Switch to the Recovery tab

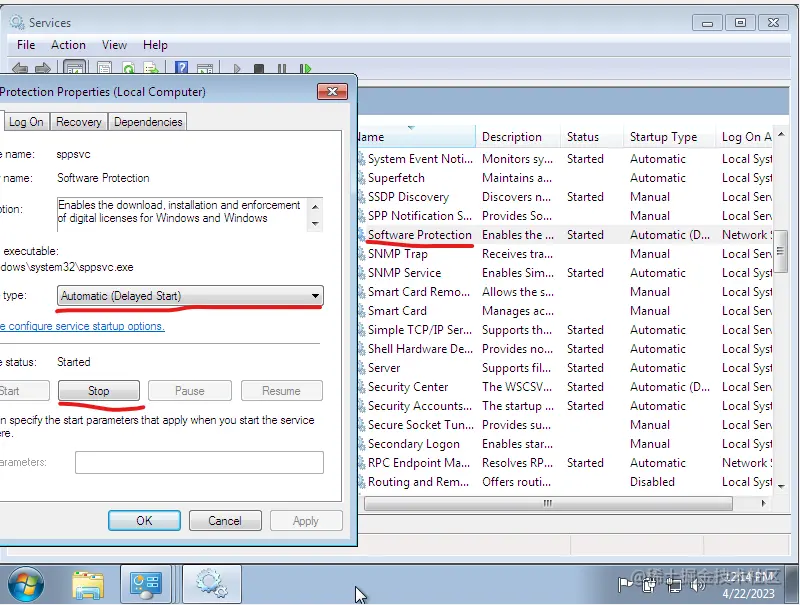79,122
